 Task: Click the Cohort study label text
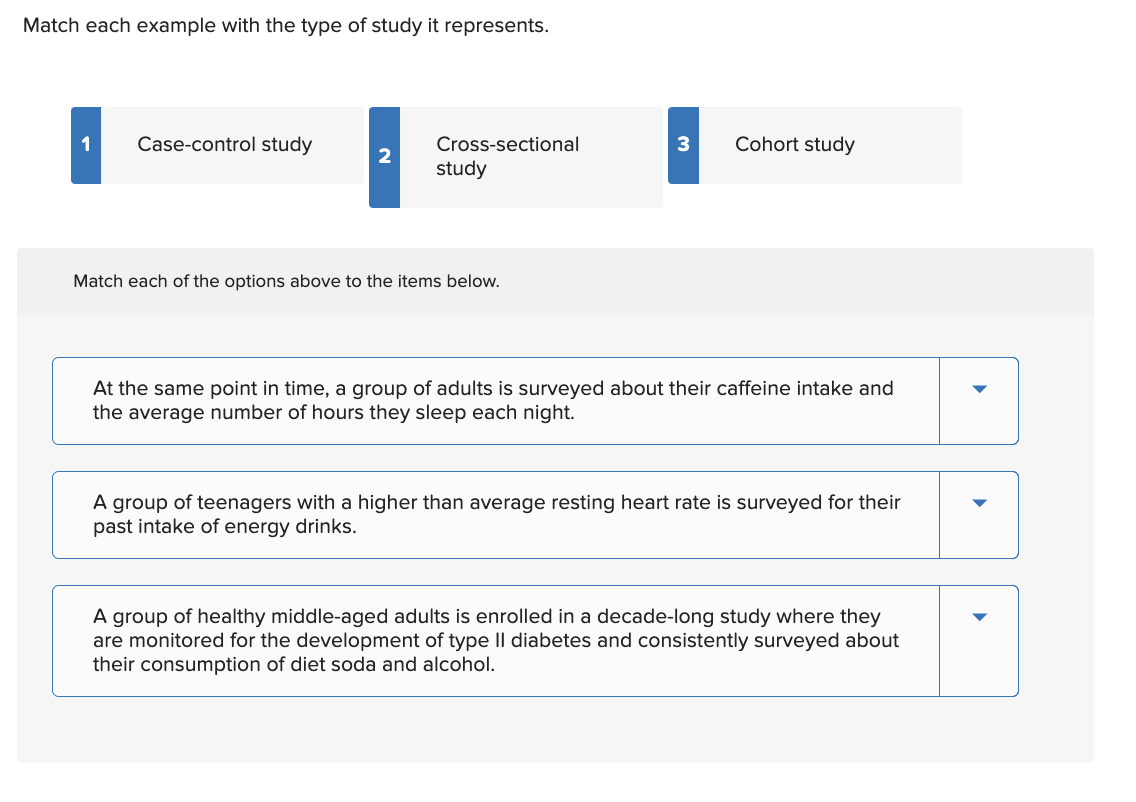coord(795,144)
